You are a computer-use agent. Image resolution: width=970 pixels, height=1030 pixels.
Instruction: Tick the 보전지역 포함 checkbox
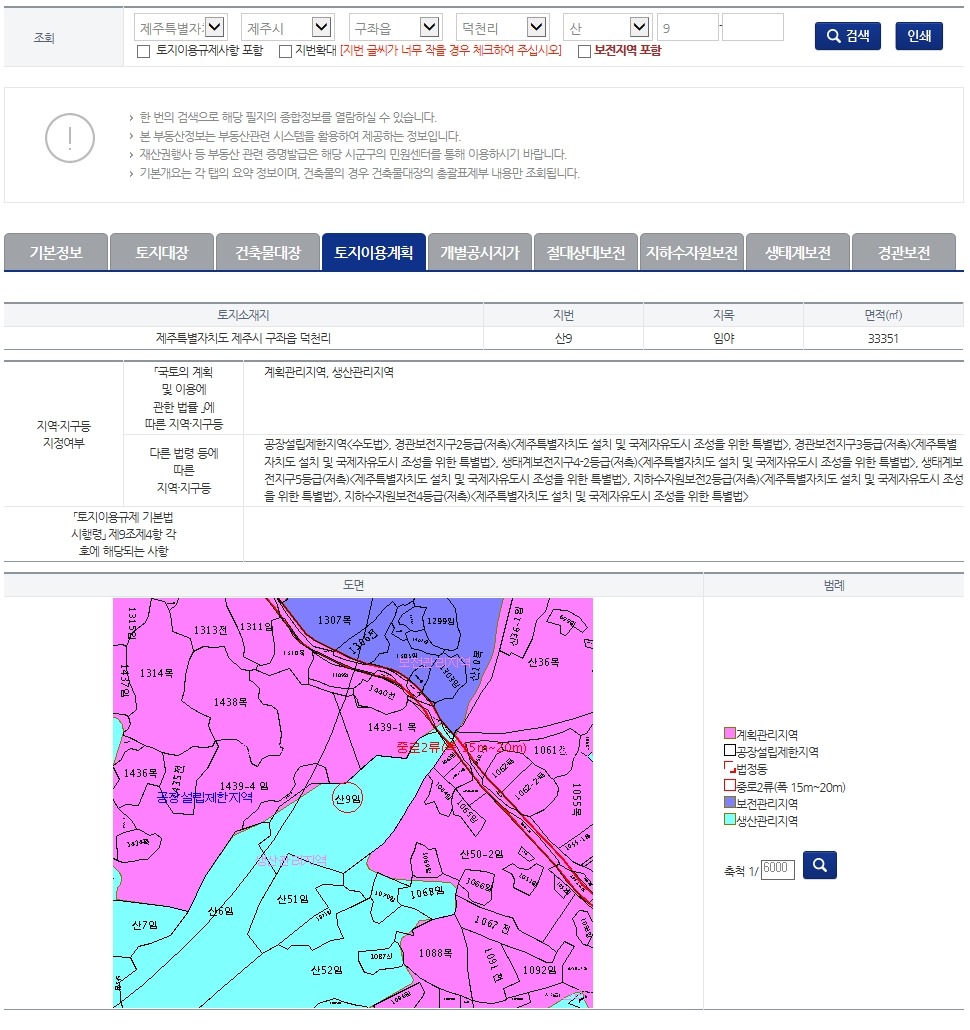tap(584, 51)
